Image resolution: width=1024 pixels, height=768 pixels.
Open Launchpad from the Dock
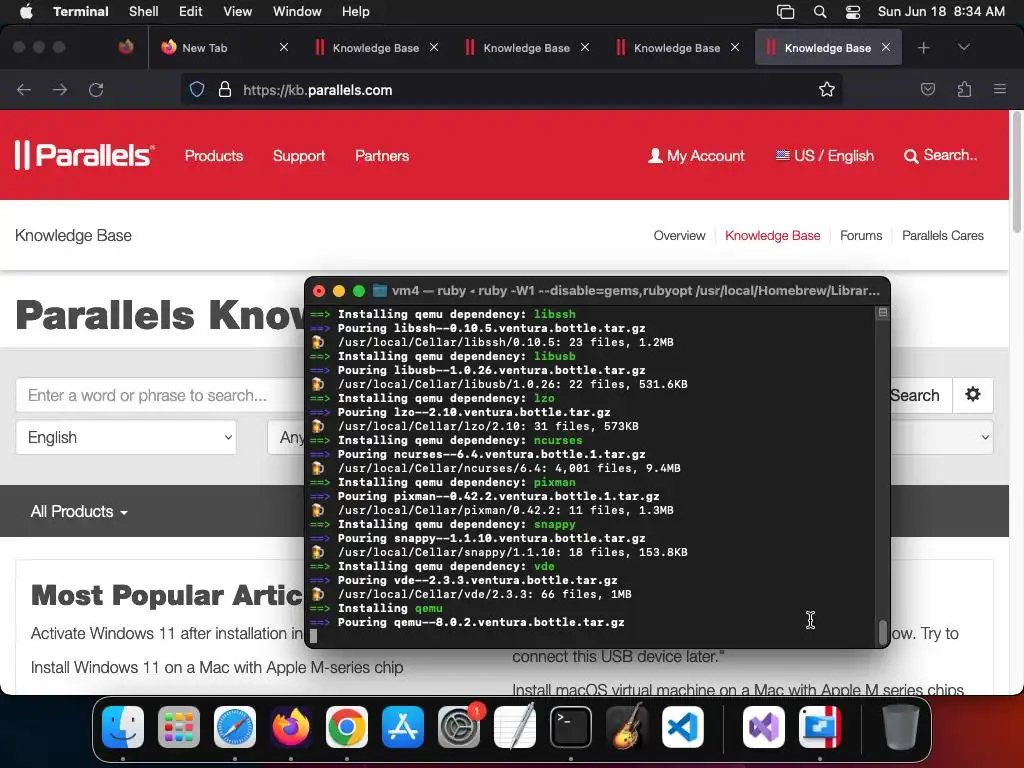(x=179, y=727)
